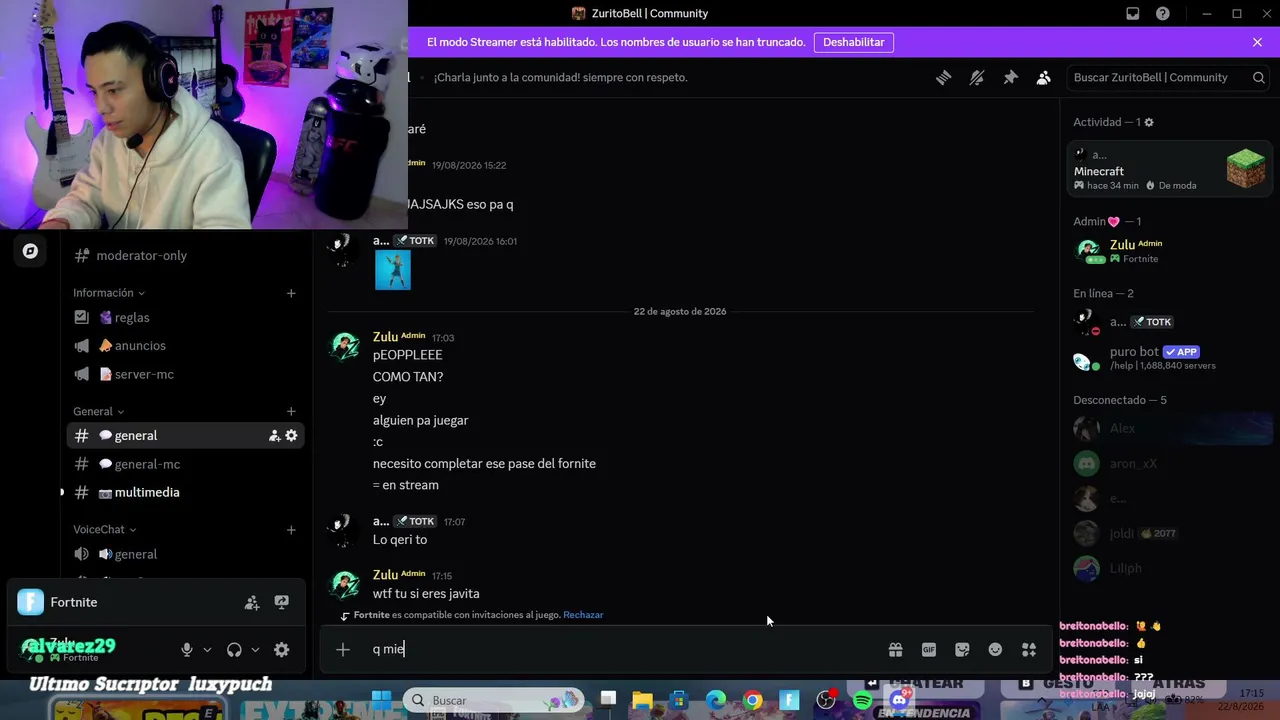The image size is (1280, 720).
Task: Open Microsoft Edge from the taskbar
Action: click(x=716, y=700)
